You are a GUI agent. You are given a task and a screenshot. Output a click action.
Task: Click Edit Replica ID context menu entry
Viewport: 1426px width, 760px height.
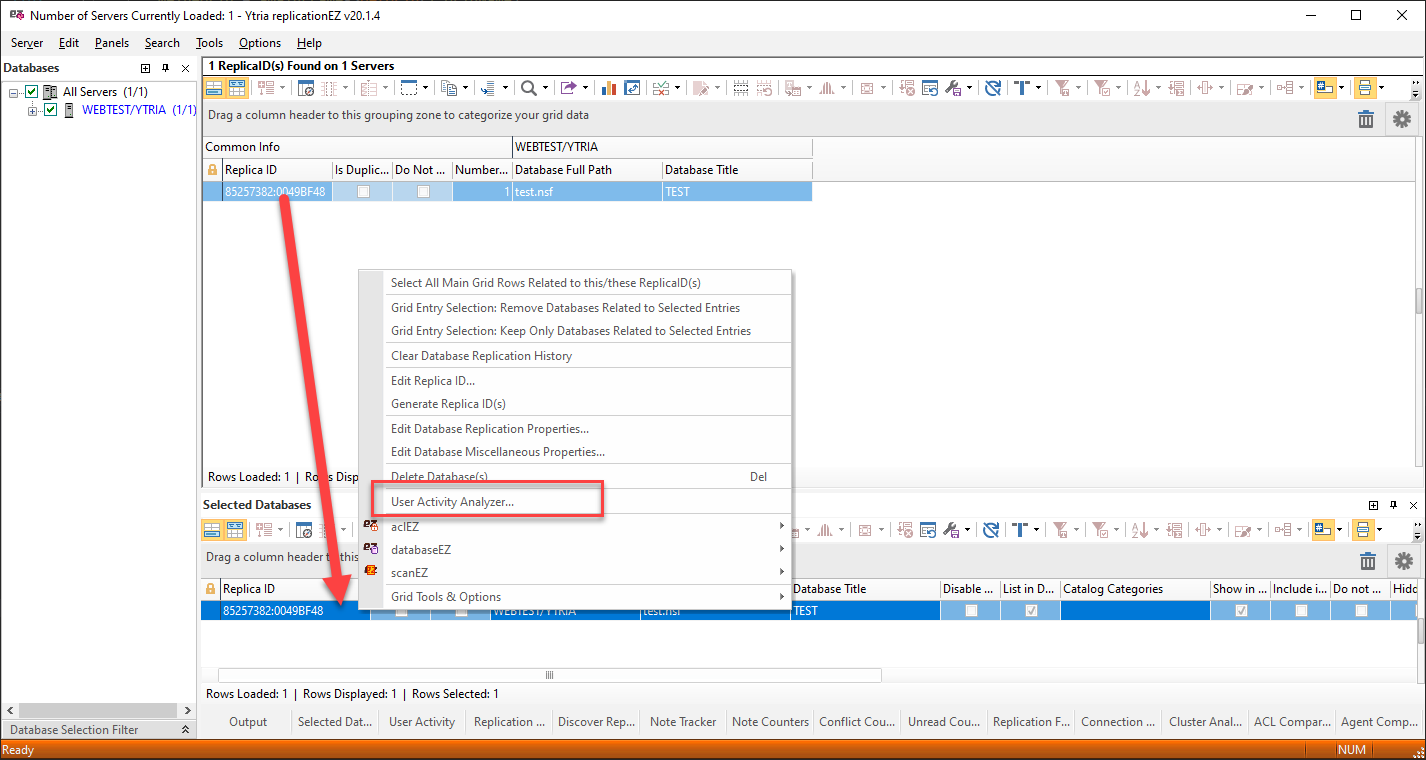pos(432,381)
